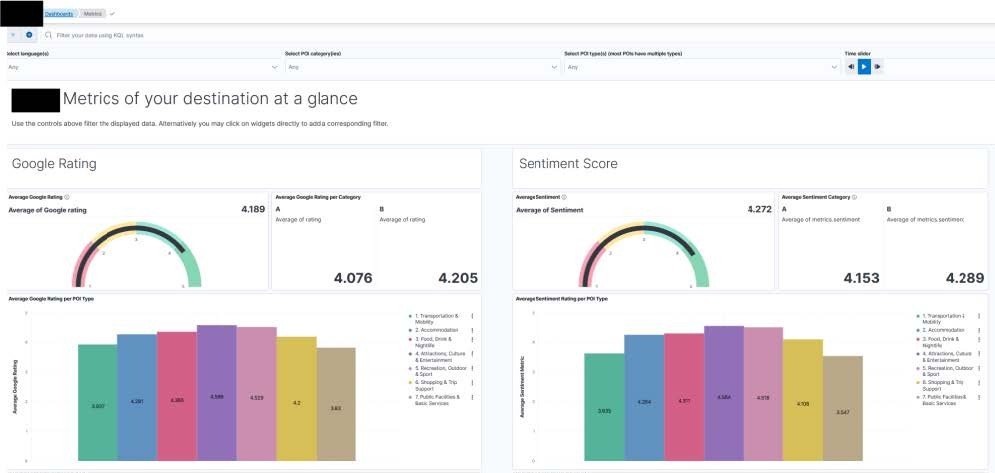Click the Metrics breadcrumb badge

tap(93, 13)
